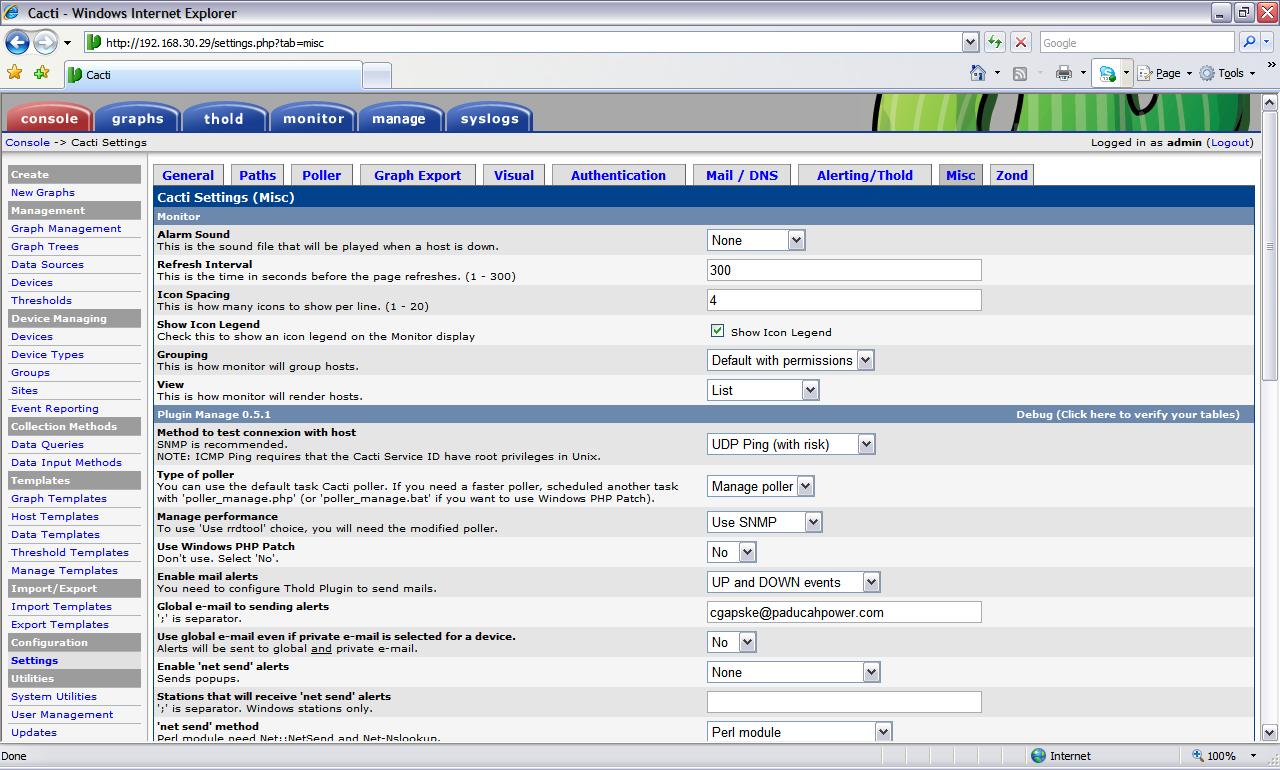Click the browser Forward arrow button
Image resolution: width=1280 pixels, height=770 pixels.
45,42
